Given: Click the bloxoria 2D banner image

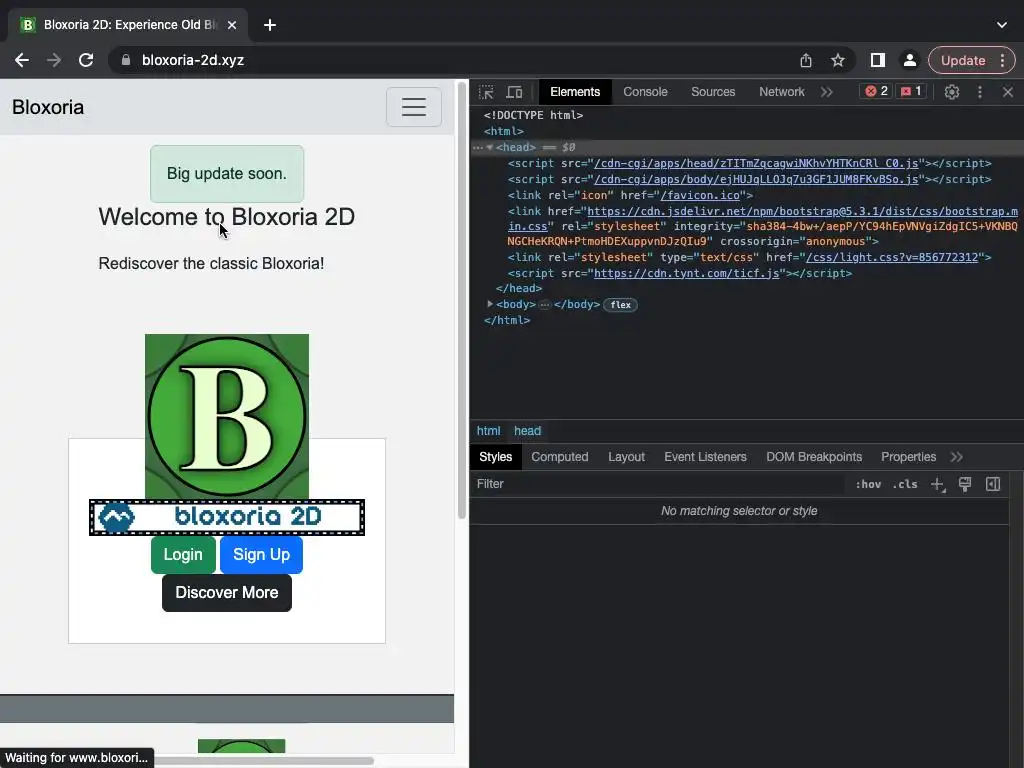Looking at the screenshot, I should (x=227, y=517).
